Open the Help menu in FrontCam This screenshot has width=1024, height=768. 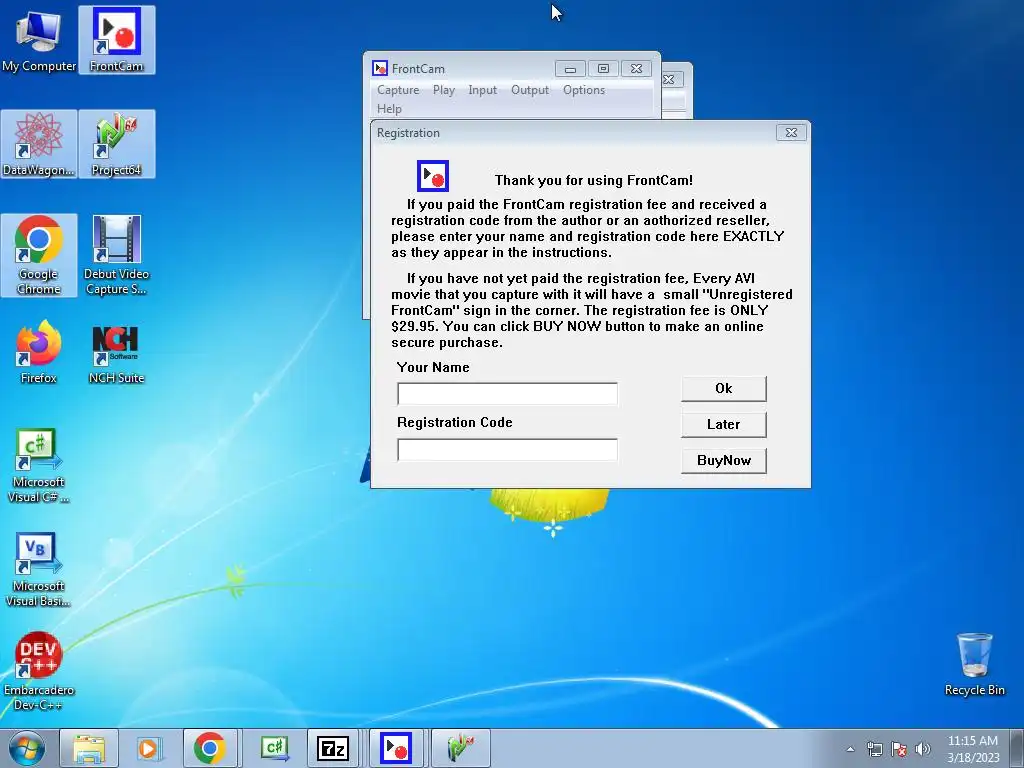pos(389,109)
